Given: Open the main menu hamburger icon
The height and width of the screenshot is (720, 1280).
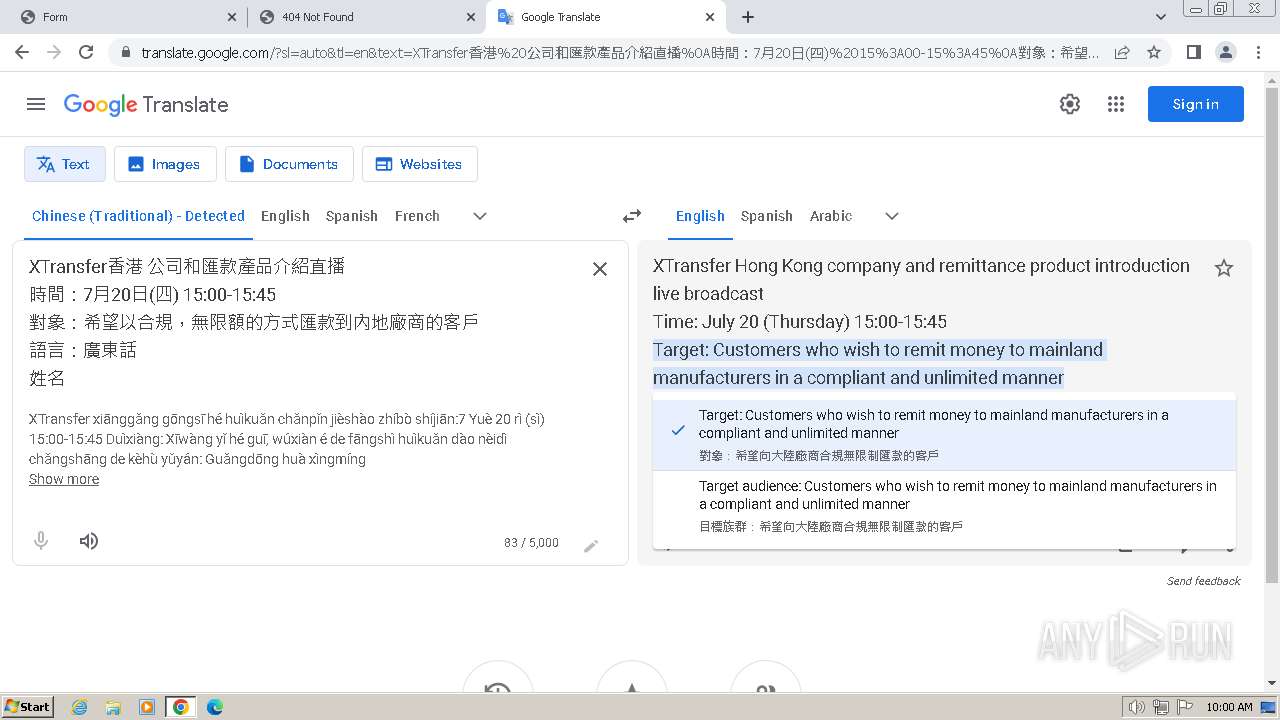Looking at the screenshot, I should (x=36, y=104).
